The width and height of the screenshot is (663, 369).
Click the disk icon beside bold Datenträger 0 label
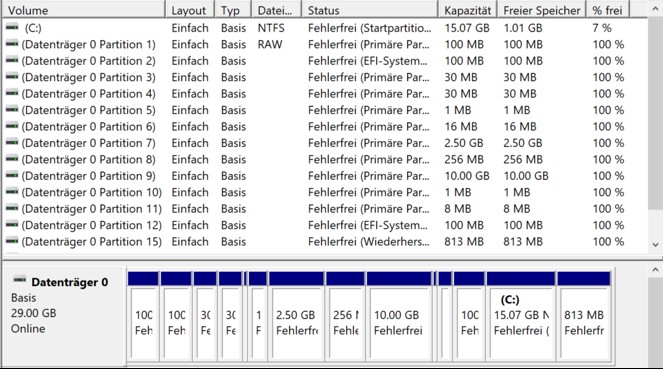tap(19, 279)
